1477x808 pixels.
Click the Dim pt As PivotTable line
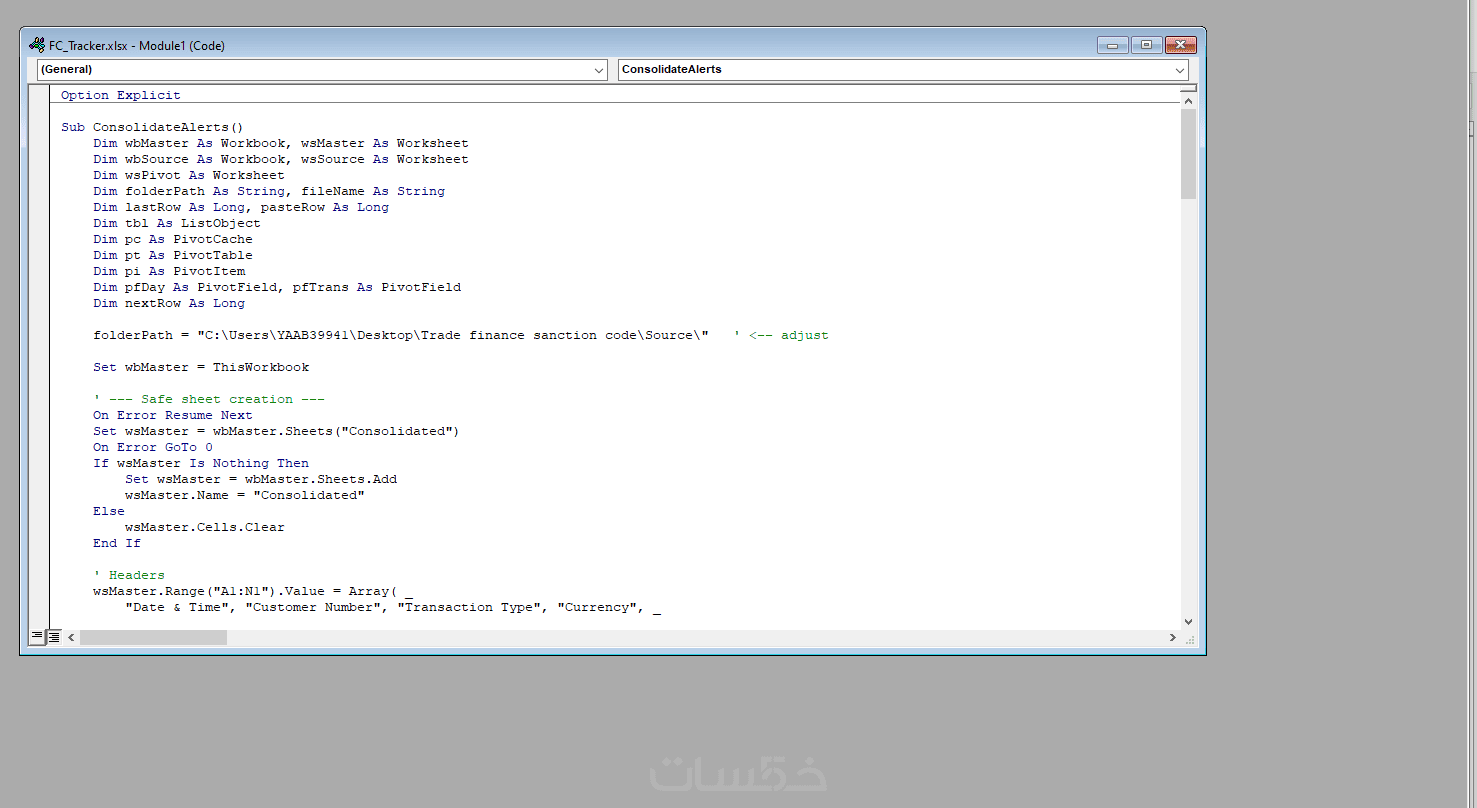173,255
